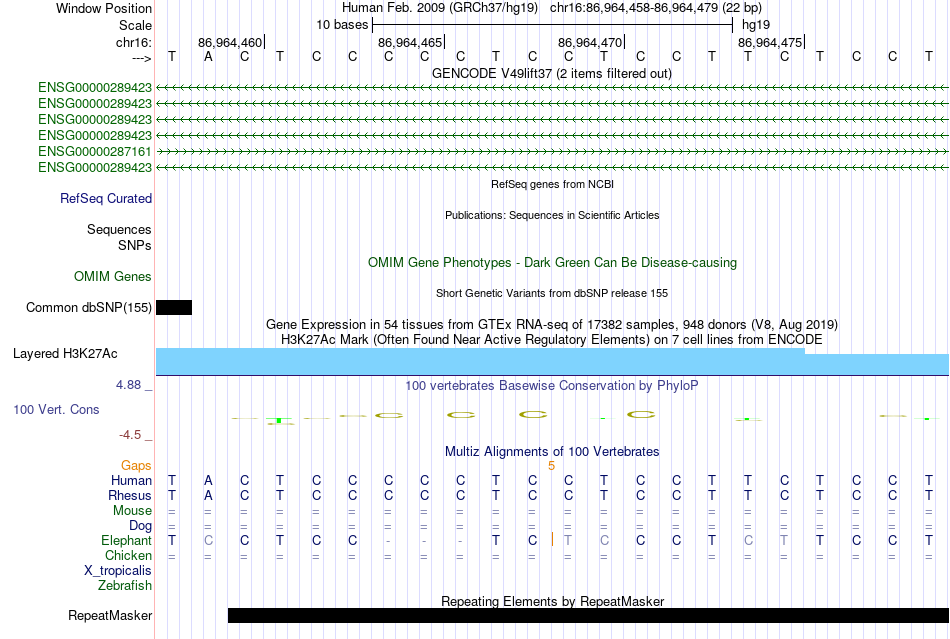Select the Zebrafish species label

pos(125,586)
